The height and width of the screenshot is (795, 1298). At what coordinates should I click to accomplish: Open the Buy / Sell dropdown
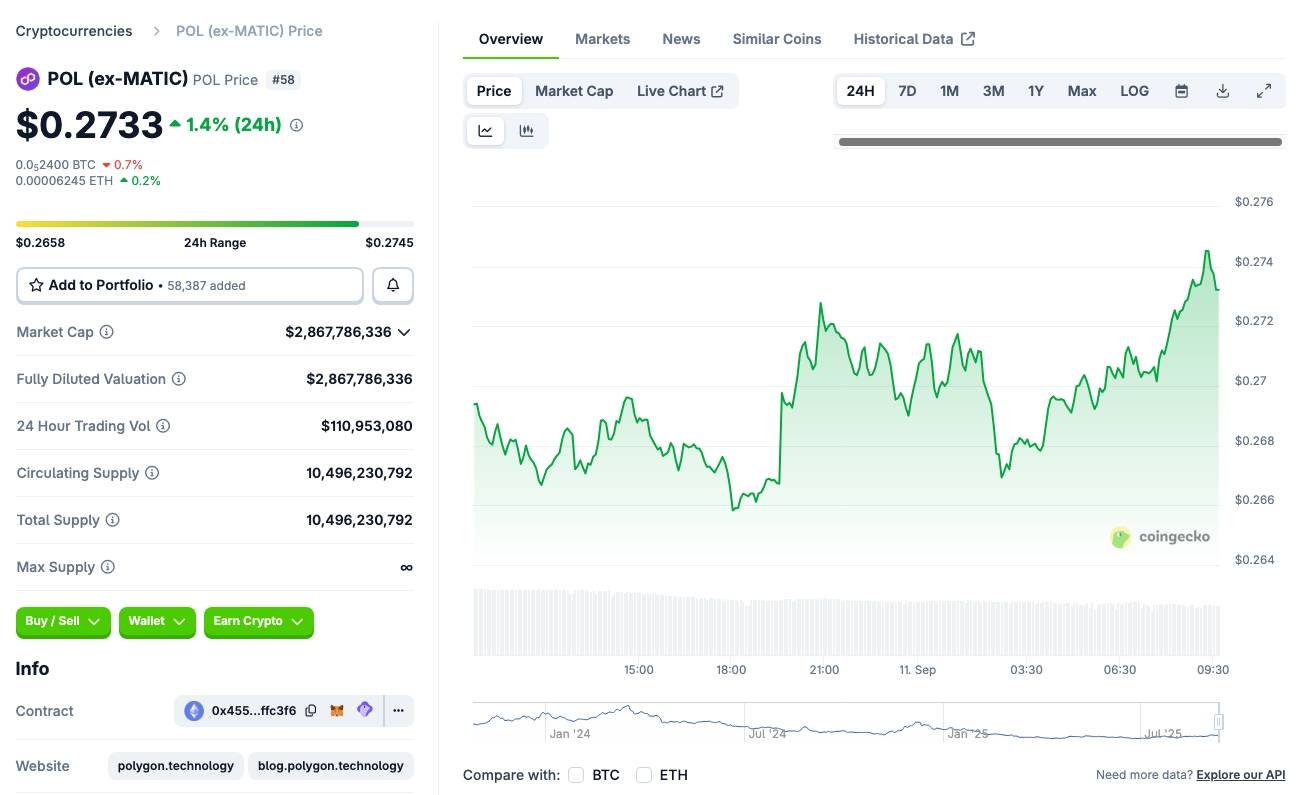(x=63, y=622)
